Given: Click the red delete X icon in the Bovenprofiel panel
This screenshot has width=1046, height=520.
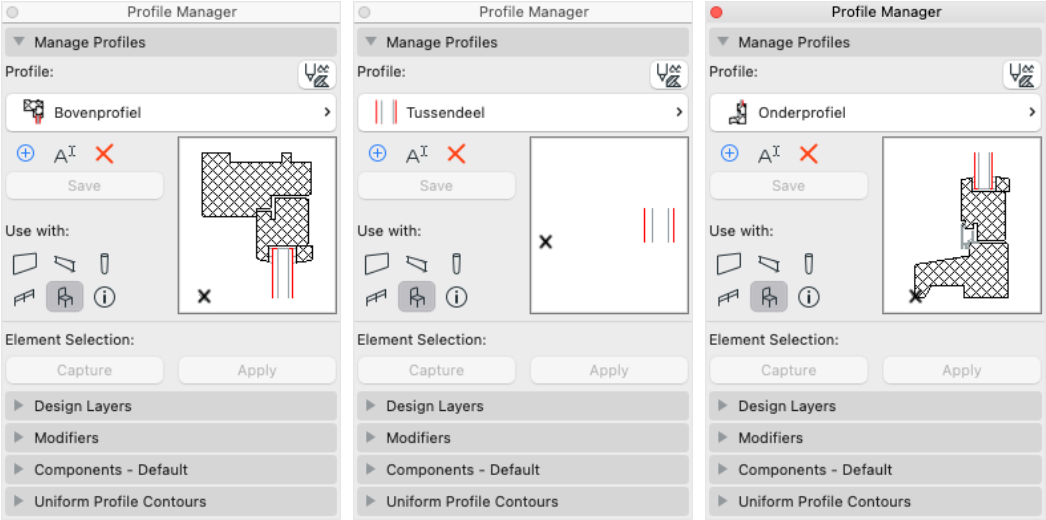Looking at the screenshot, I should click(104, 155).
